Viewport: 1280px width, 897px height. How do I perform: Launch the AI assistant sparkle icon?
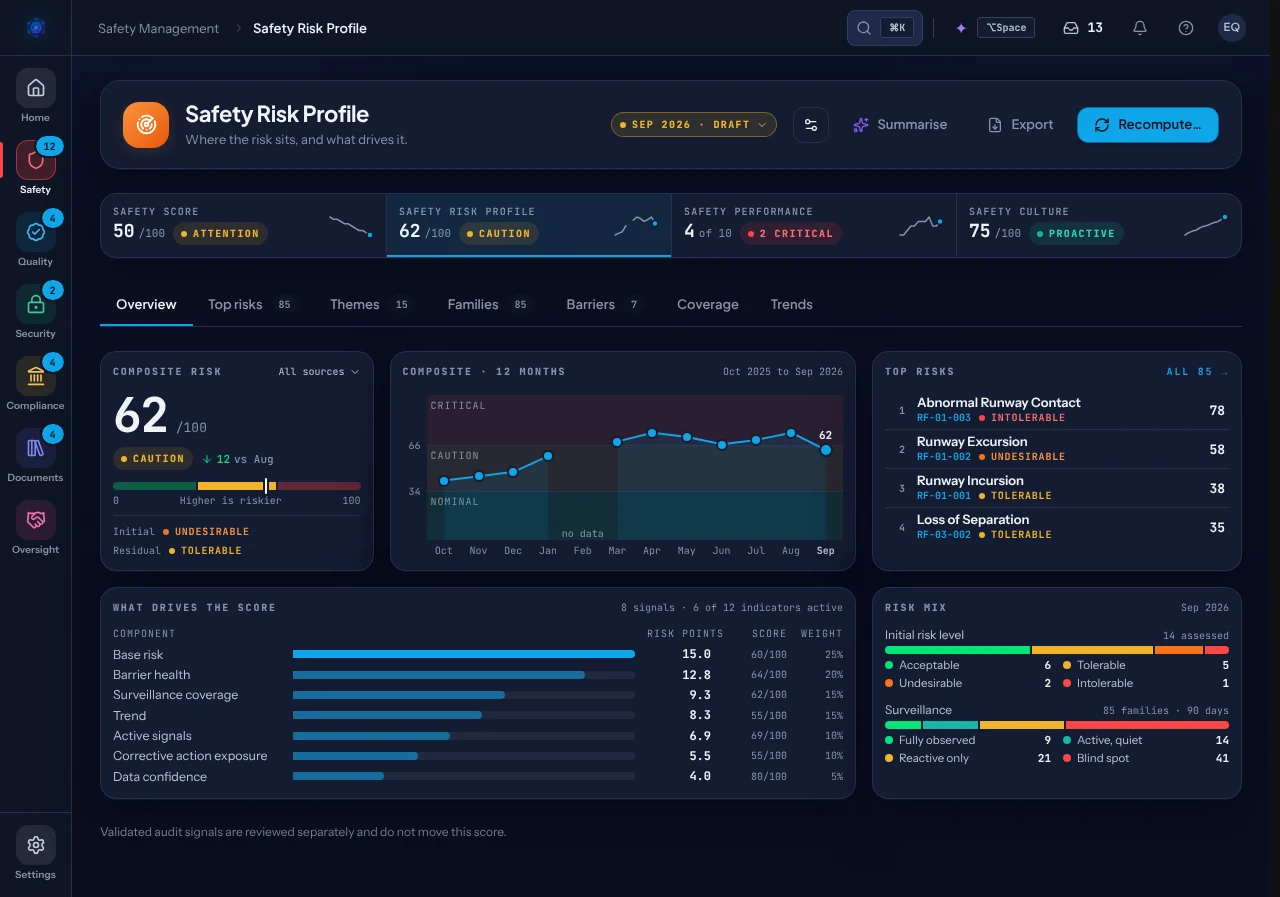point(961,28)
